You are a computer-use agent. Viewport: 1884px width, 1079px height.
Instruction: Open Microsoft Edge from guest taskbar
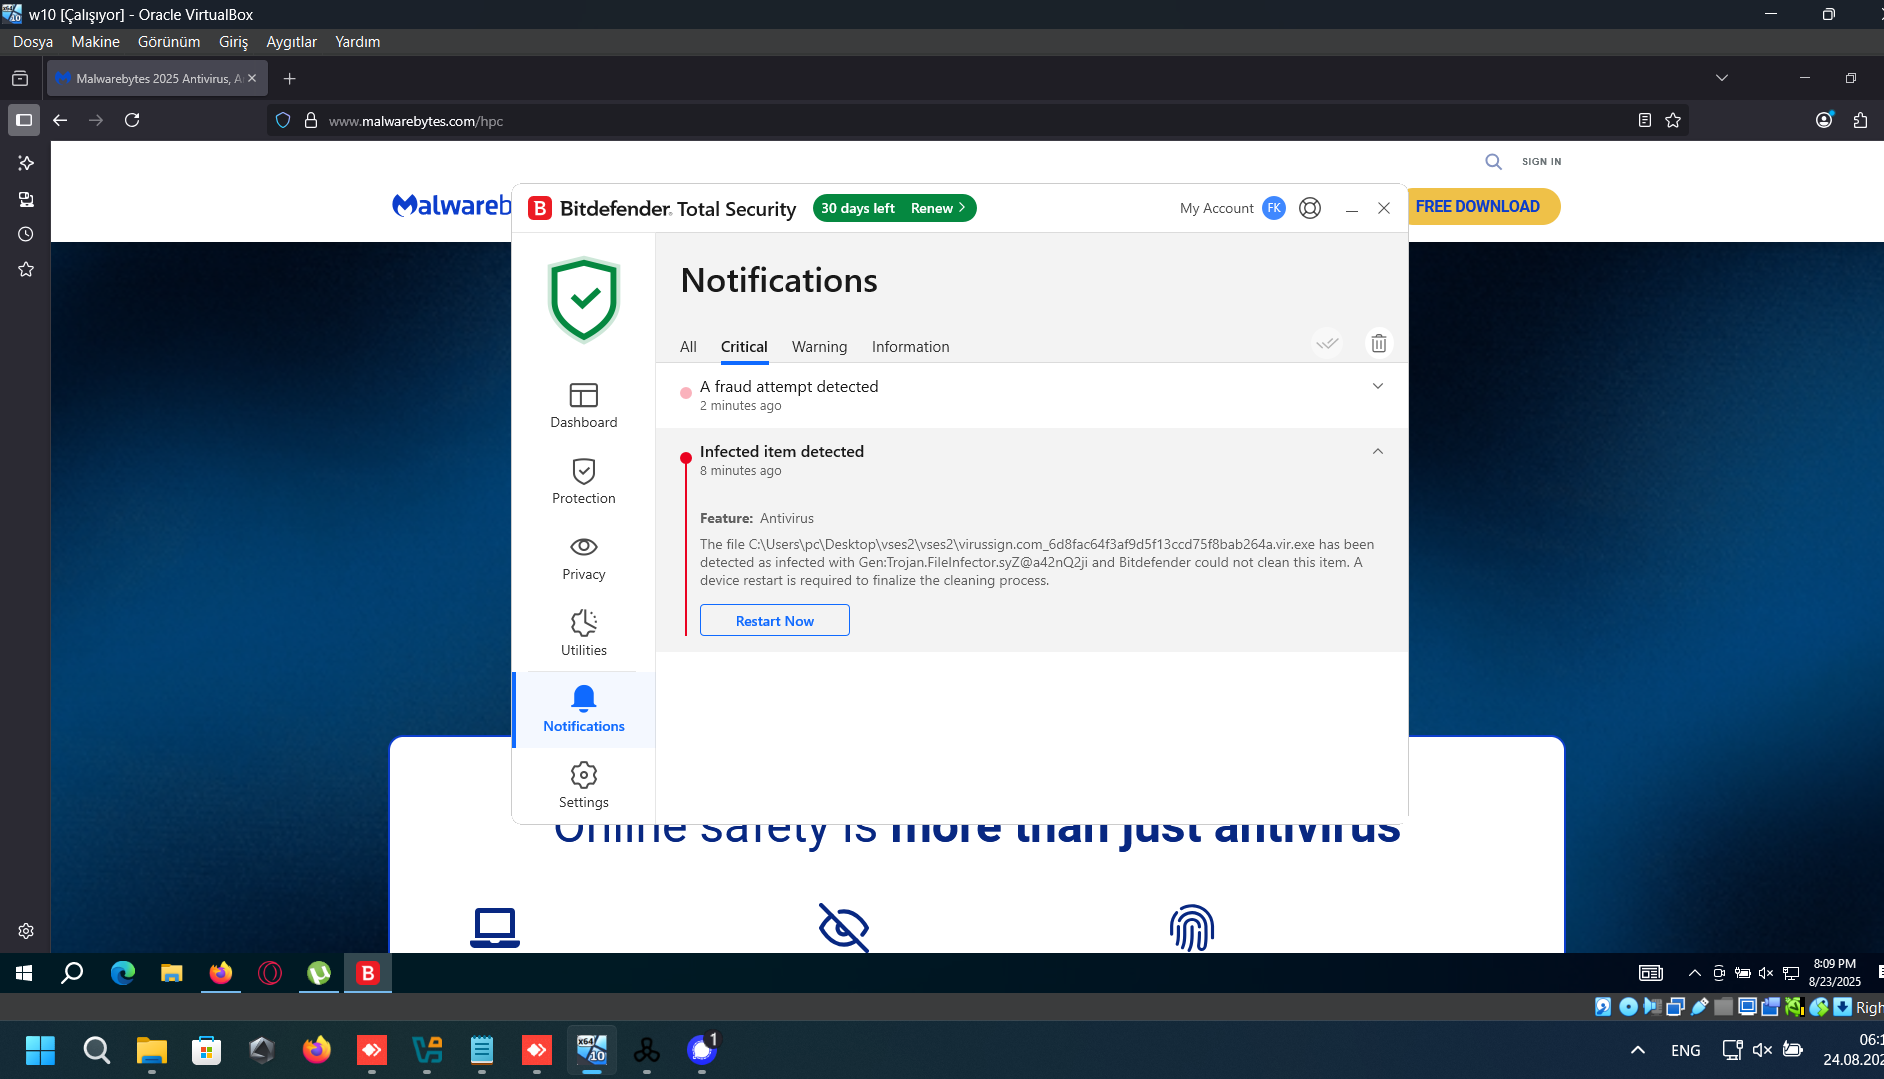[x=122, y=973]
